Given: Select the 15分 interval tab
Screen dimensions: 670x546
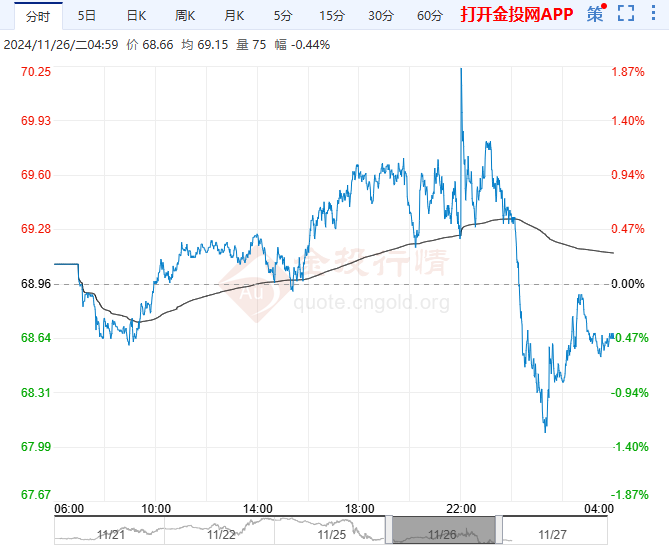Looking at the screenshot, I should click(x=330, y=15).
